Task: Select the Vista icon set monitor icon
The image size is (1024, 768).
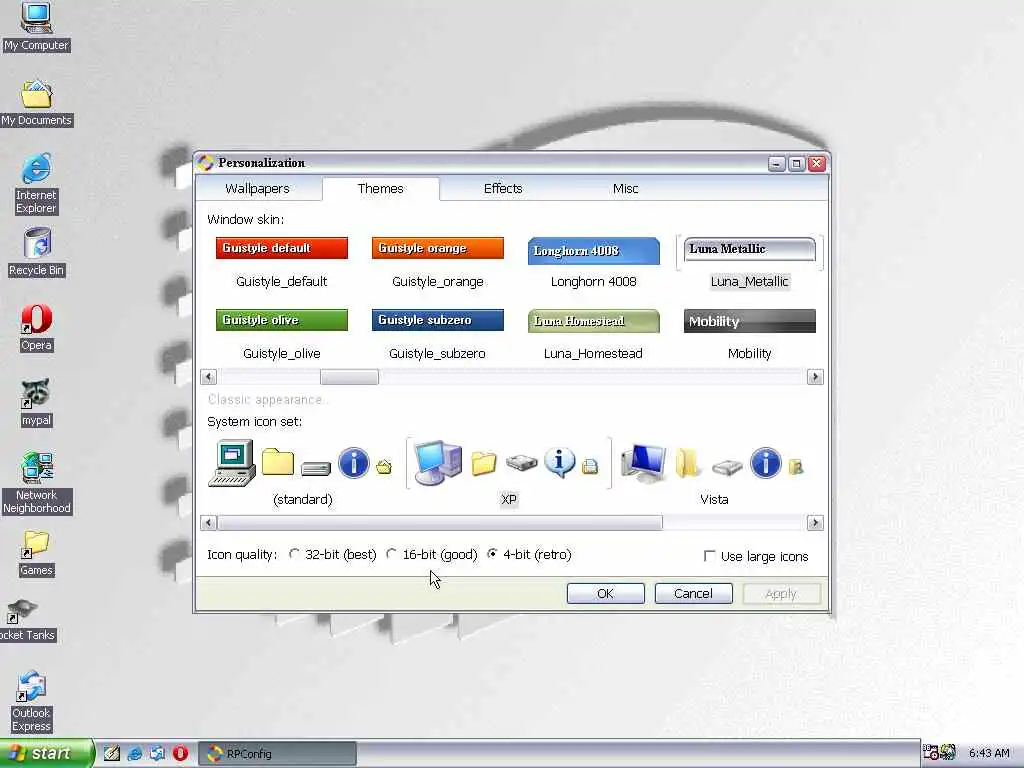Action: coord(644,463)
